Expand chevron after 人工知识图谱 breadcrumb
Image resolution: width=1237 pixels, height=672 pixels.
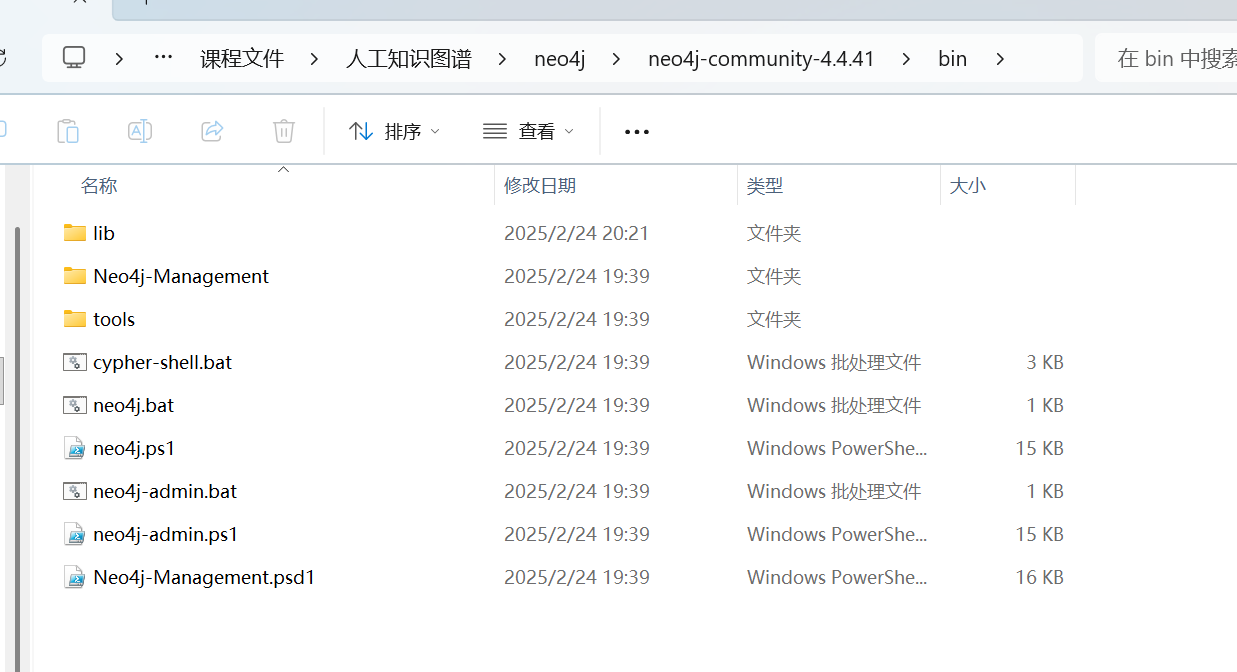(x=502, y=59)
